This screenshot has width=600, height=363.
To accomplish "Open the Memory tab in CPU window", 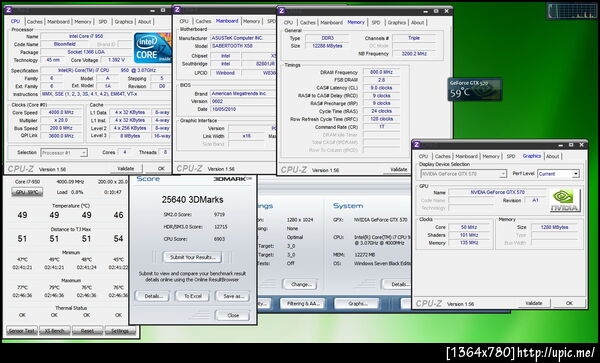I will [83, 22].
